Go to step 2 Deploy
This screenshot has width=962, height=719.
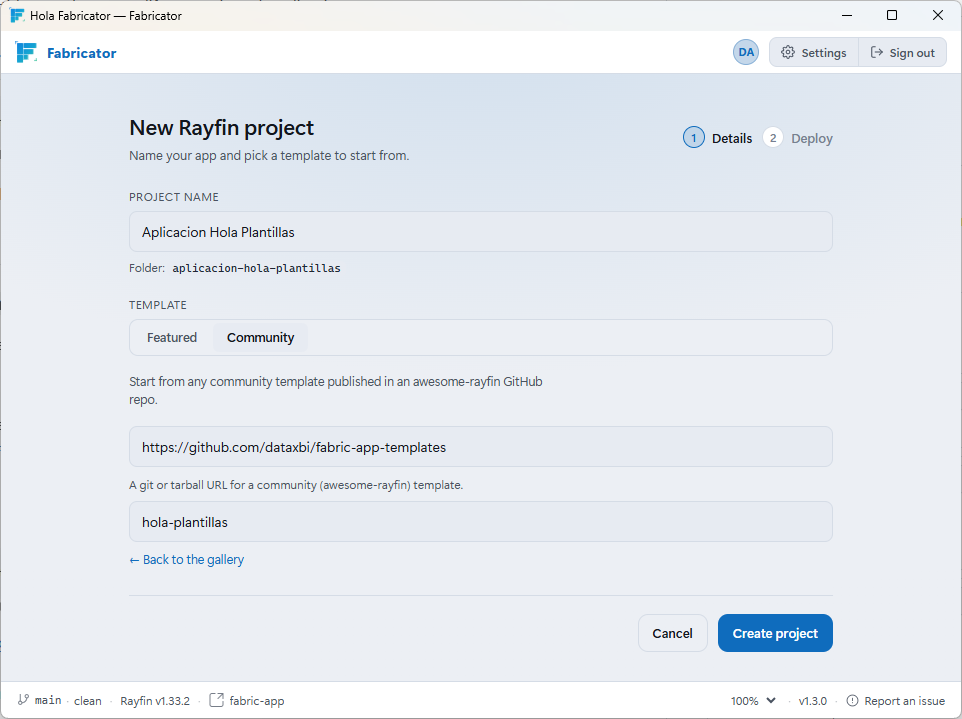[x=798, y=138]
